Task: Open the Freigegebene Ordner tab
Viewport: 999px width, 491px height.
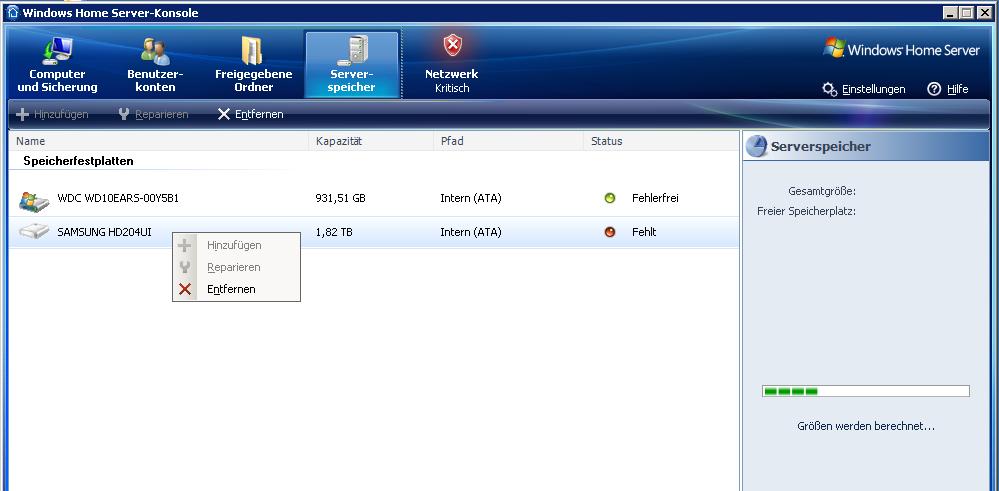Action: tap(253, 64)
